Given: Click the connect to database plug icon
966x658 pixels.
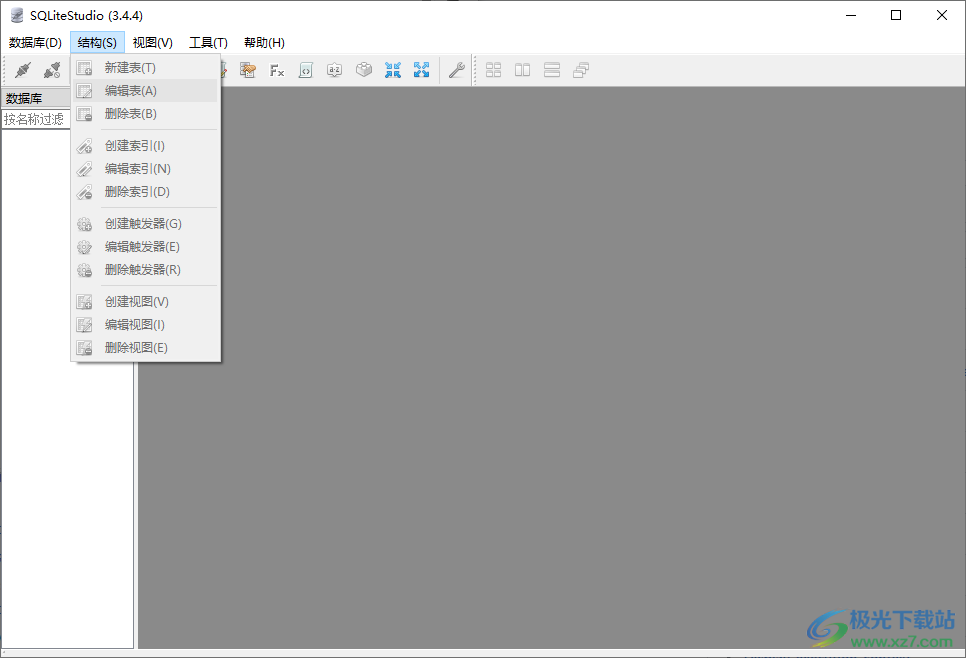Looking at the screenshot, I should tap(23, 70).
